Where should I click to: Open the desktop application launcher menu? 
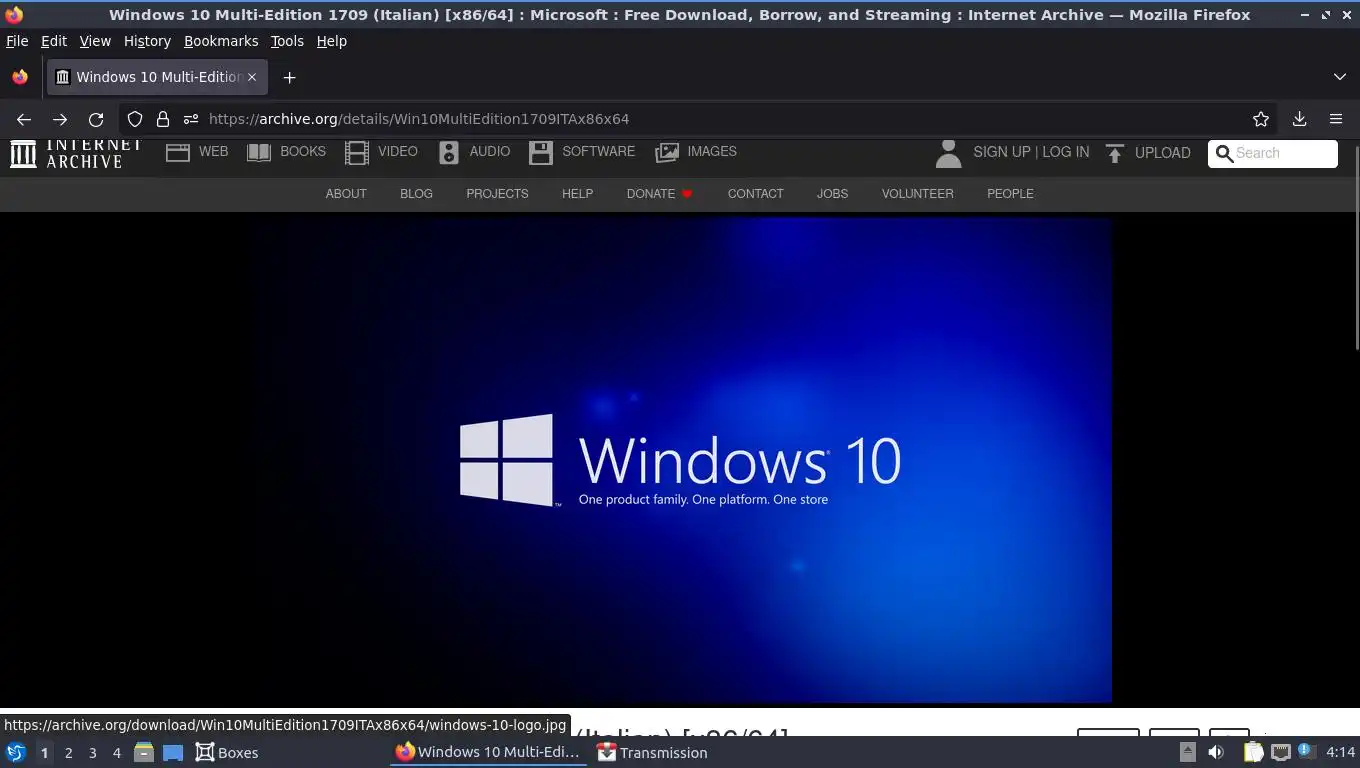15,752
